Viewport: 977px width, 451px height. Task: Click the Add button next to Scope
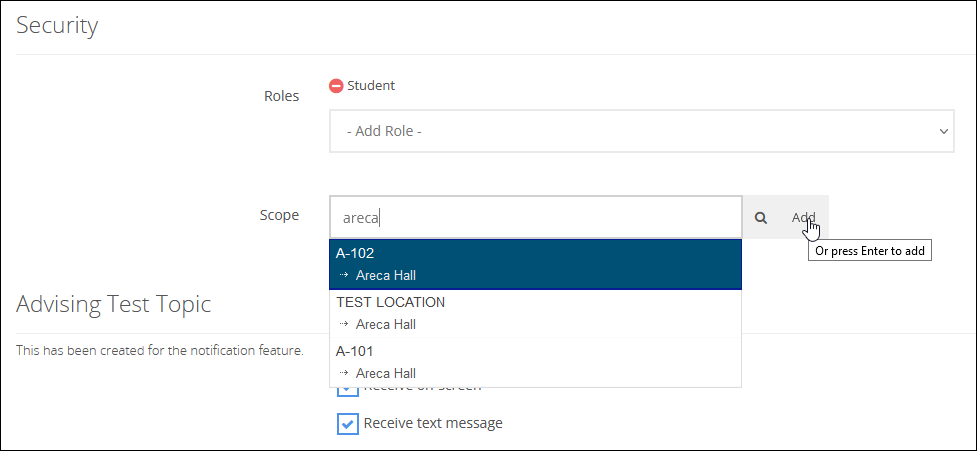coord(804,217)
